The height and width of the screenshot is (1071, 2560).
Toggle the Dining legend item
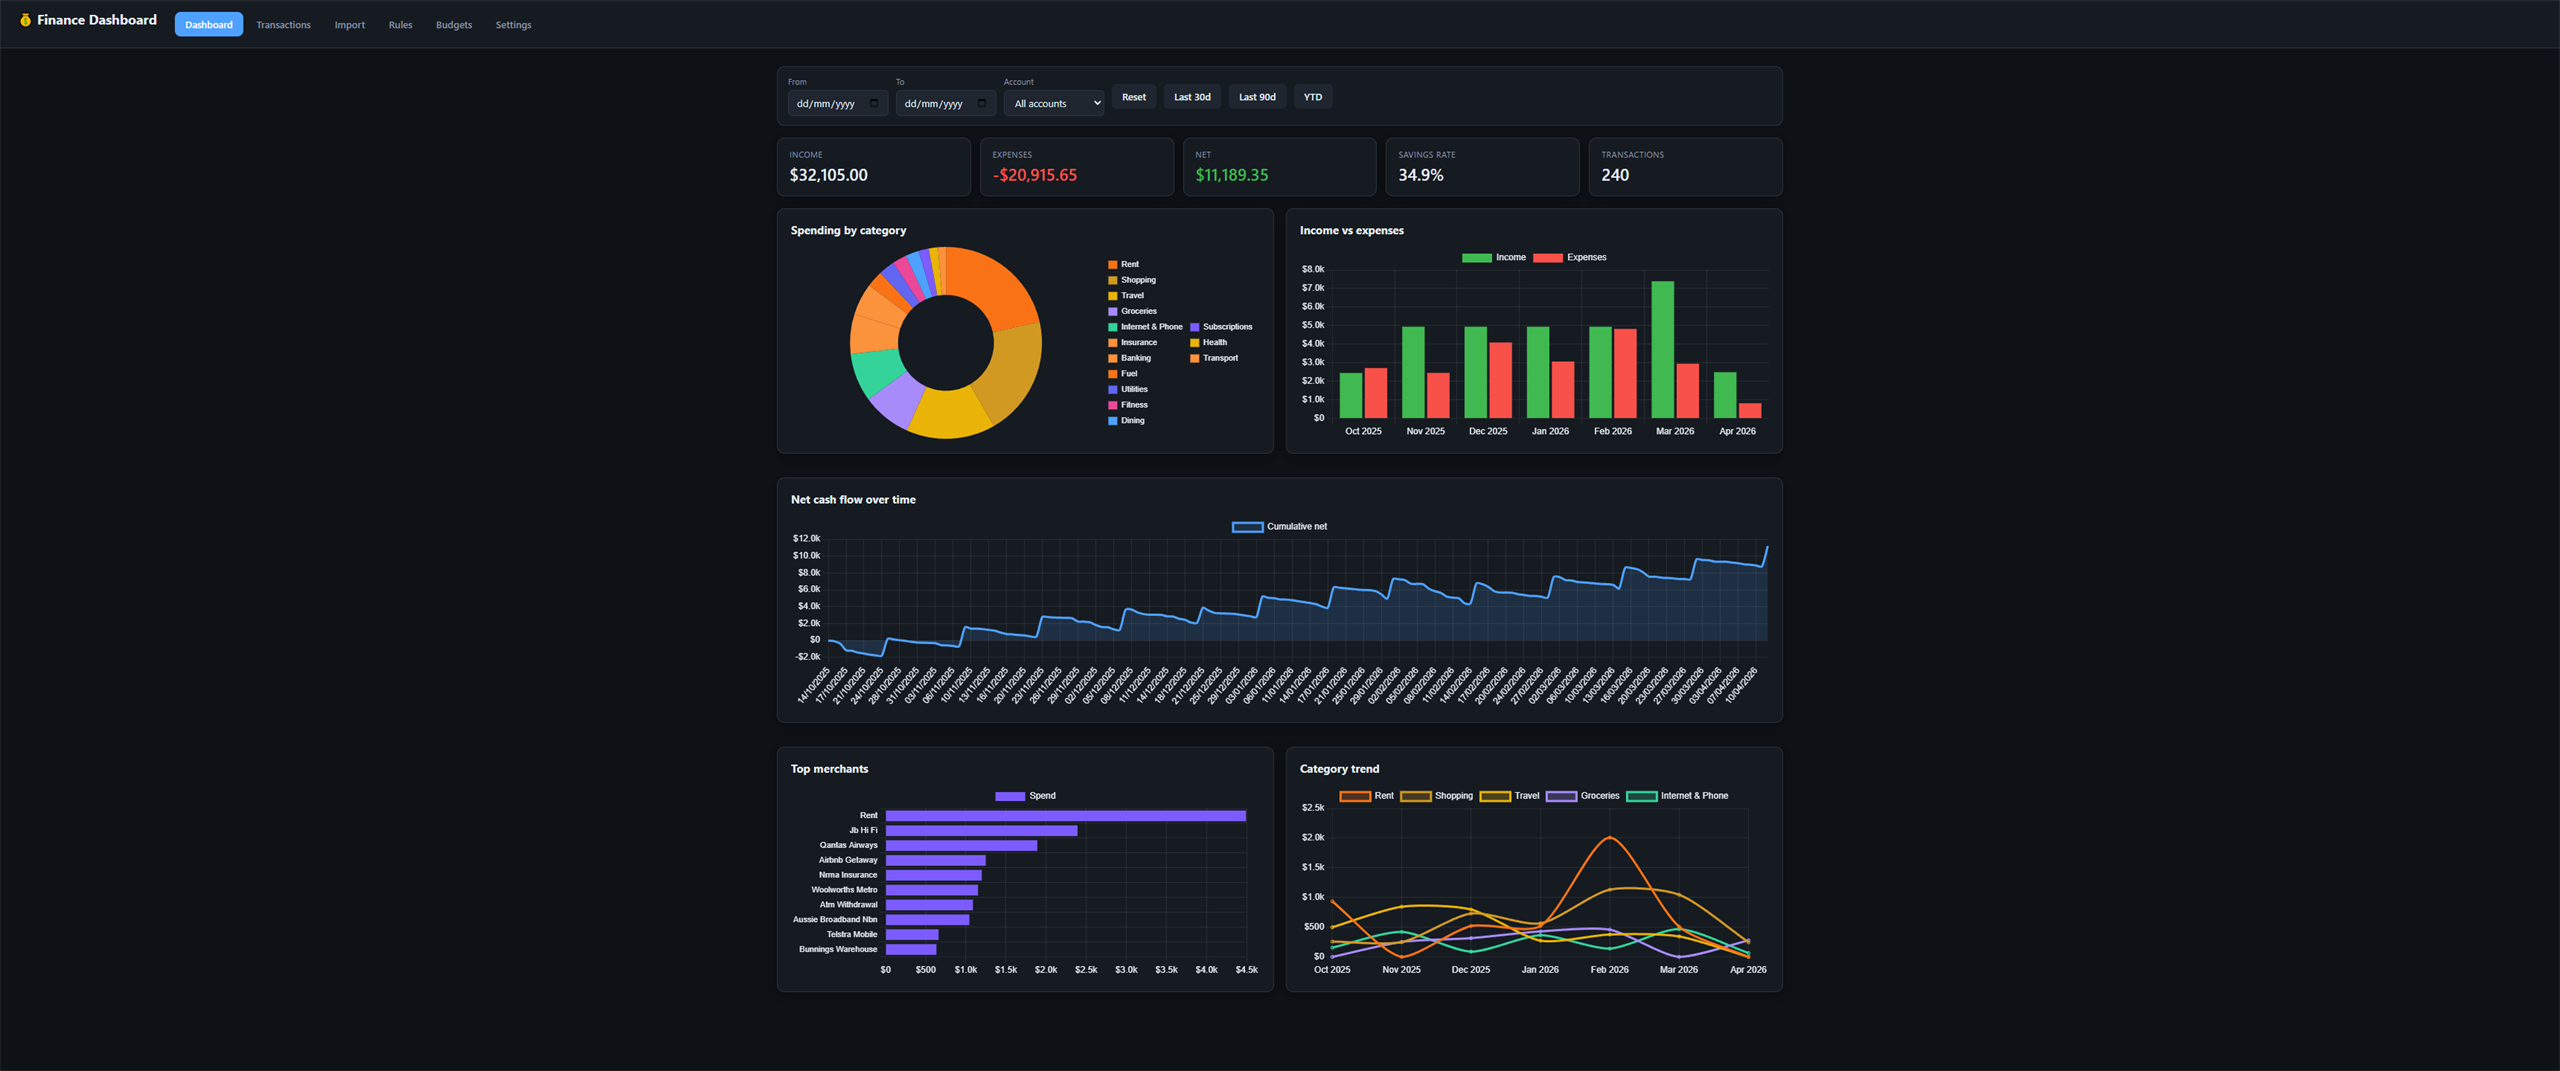point(1127,420)
